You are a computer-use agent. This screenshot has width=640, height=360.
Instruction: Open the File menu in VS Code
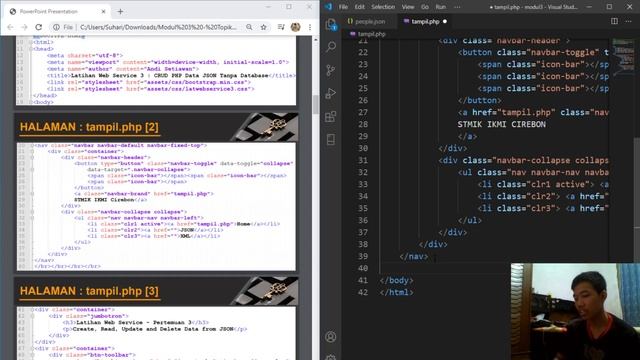343,7
